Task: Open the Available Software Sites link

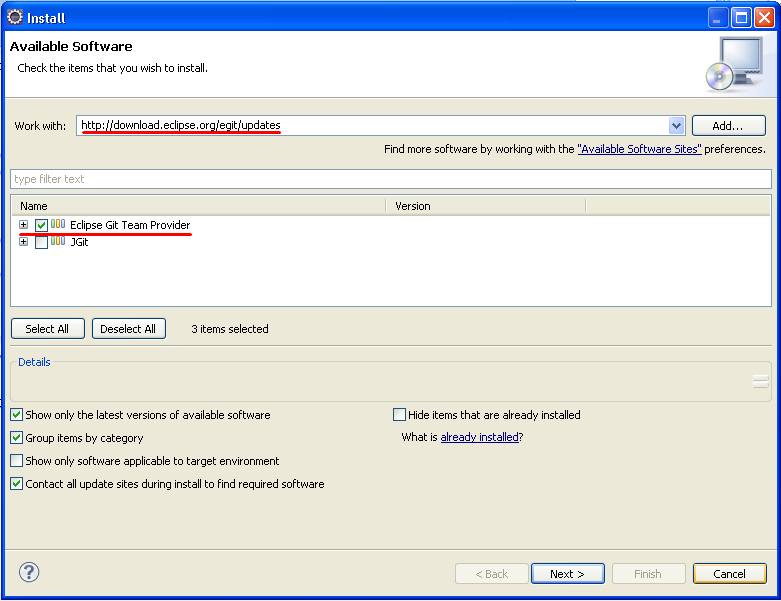Action: coord(640,149)
